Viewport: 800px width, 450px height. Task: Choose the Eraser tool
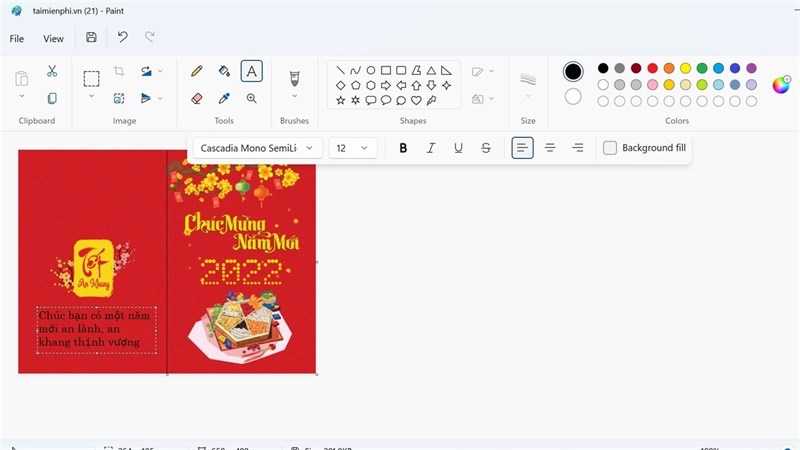[196, 98]
